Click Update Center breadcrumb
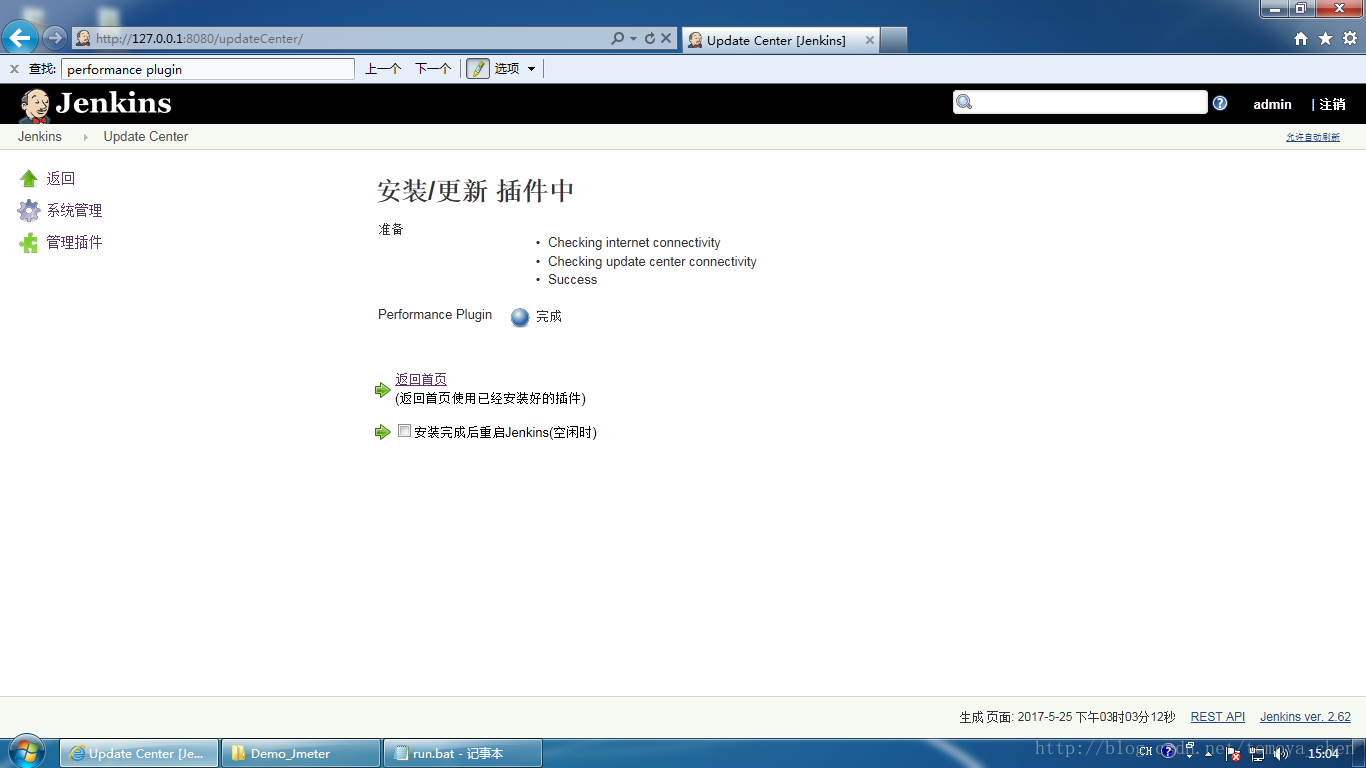Viewport: 1366px width, 768px height. pyautogui.click(x=146, y=137)
